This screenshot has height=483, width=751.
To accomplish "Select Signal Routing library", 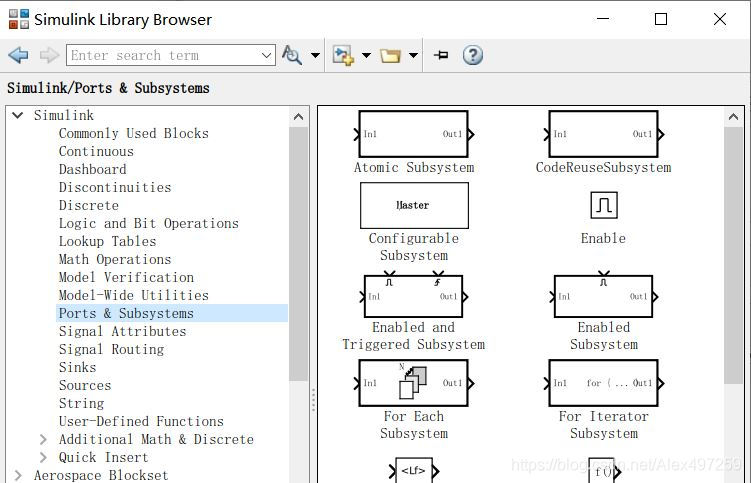I will [x=111, y=350].
